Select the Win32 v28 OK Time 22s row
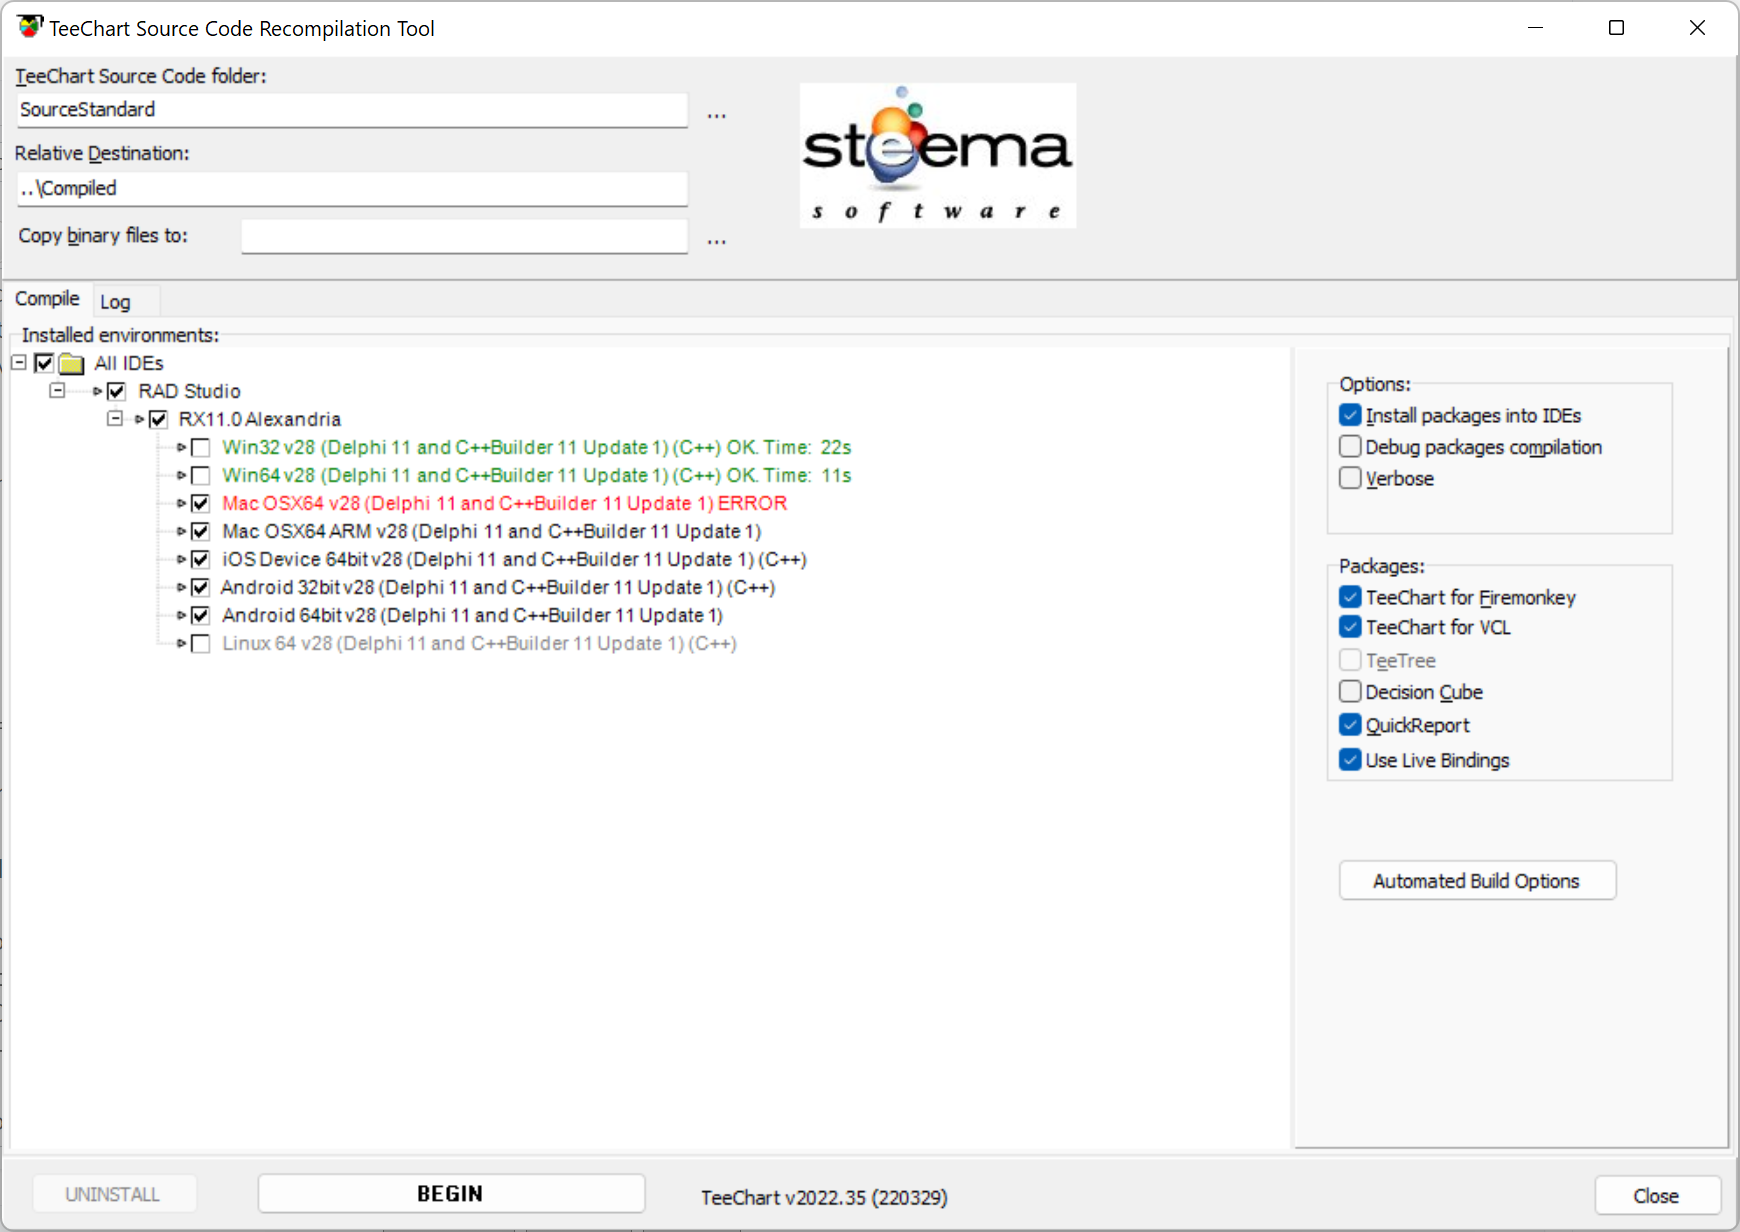This screenshot has width=1740, height=1232. point(537,447)
